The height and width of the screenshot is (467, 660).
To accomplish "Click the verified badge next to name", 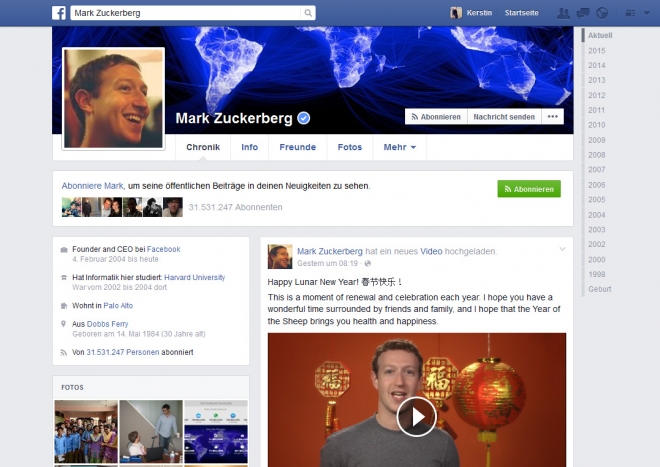I will click(303, 118).
